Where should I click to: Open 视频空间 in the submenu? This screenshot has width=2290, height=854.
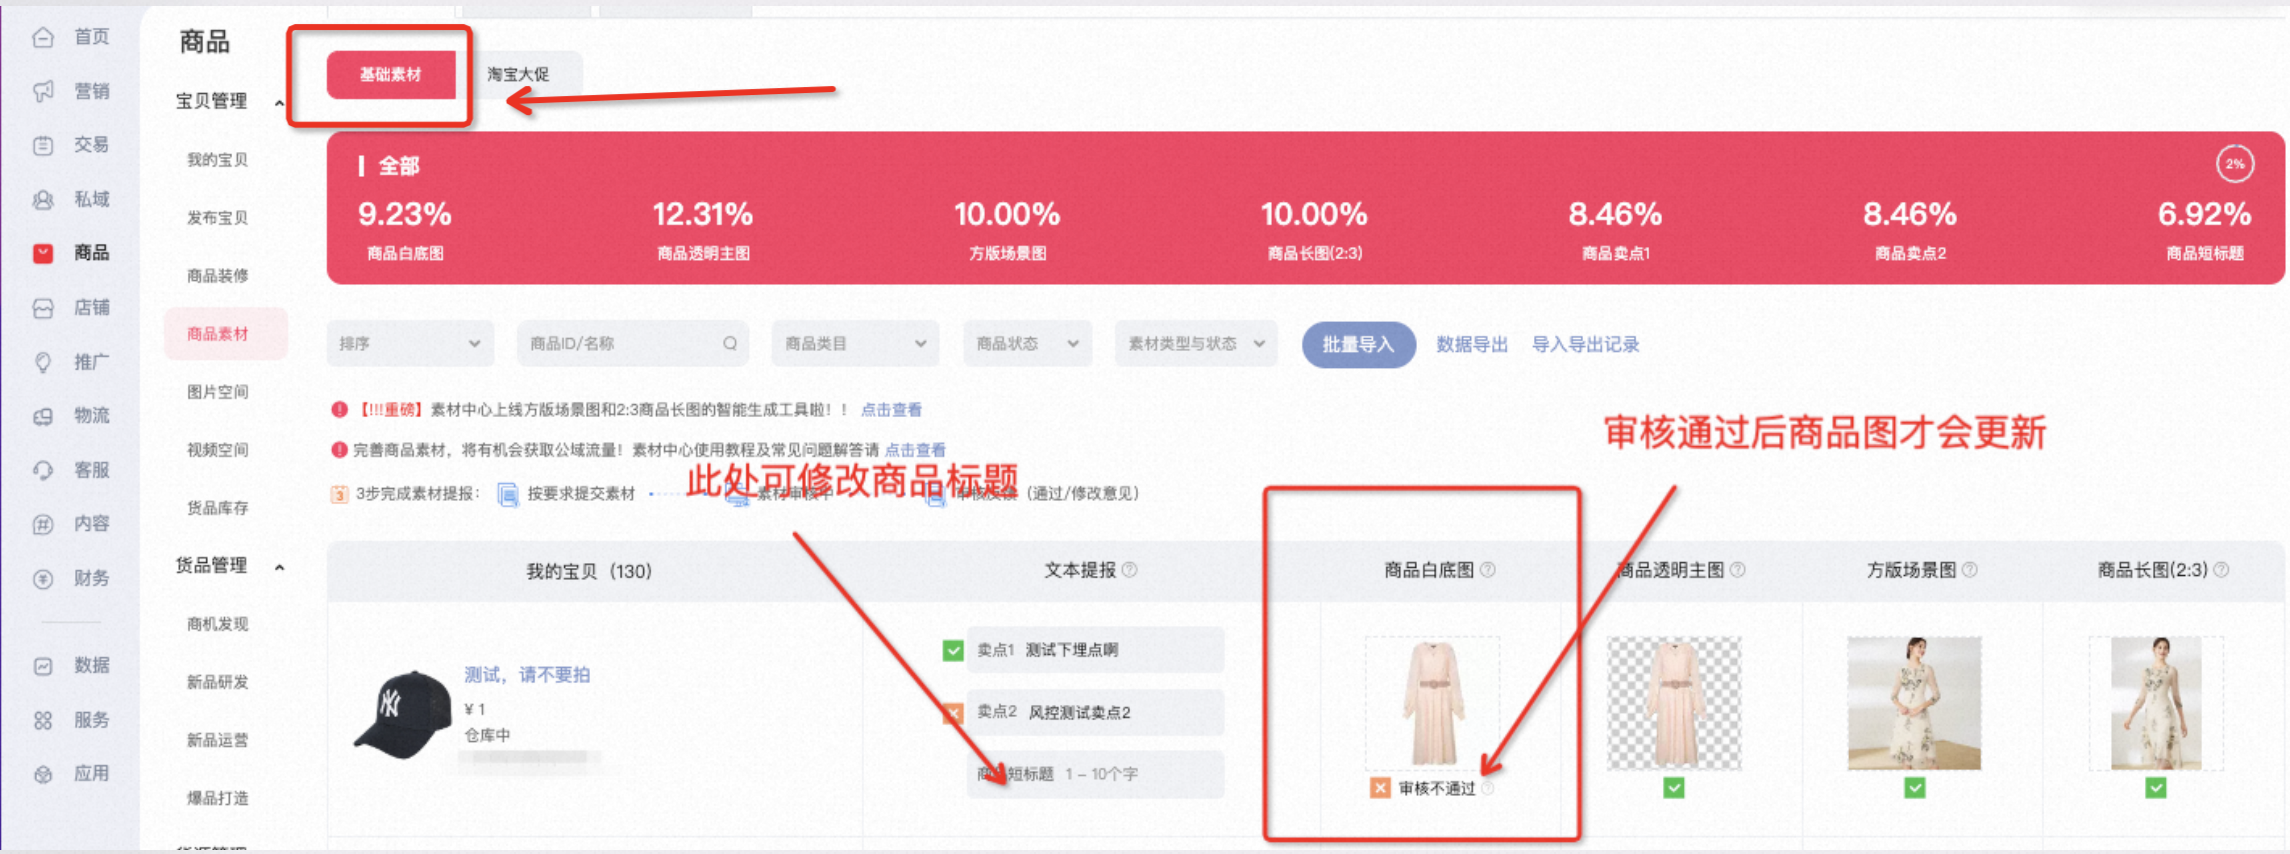click(x=217, y=450)
